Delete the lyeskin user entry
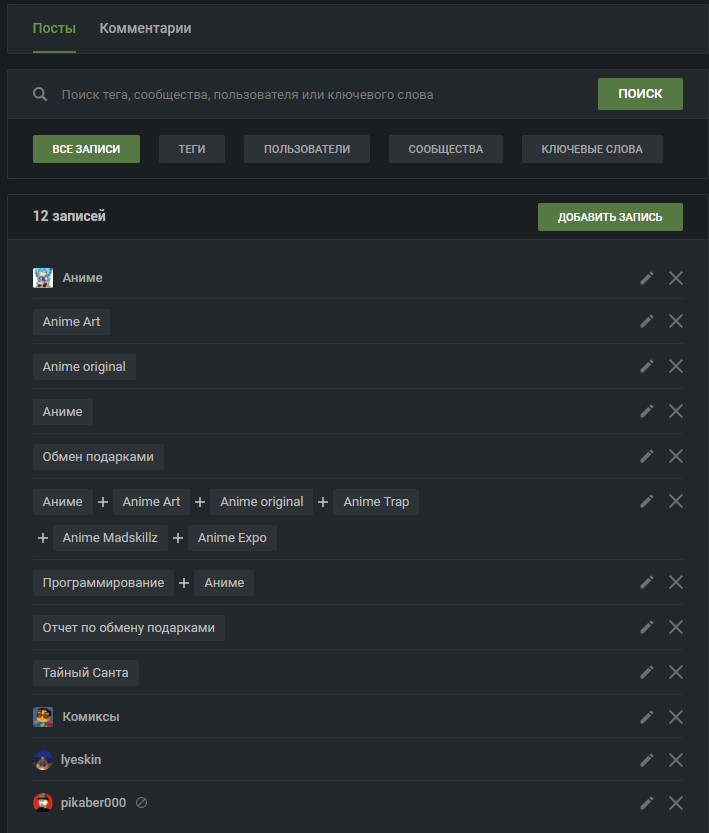The width and height of the screenshot is (709, 833). click(676, 760)
